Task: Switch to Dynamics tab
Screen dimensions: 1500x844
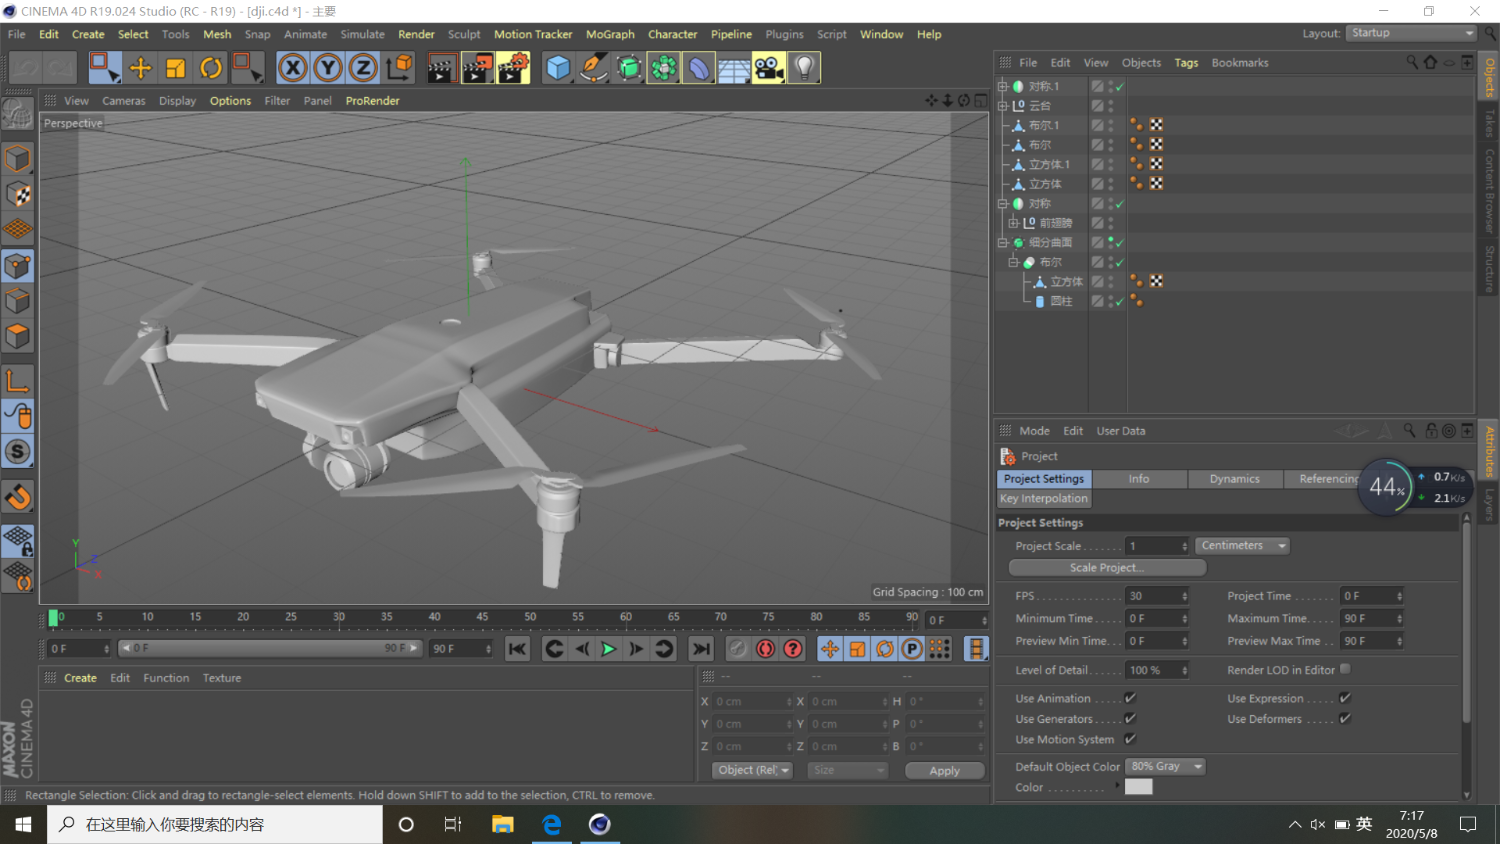Action: 1234,479
